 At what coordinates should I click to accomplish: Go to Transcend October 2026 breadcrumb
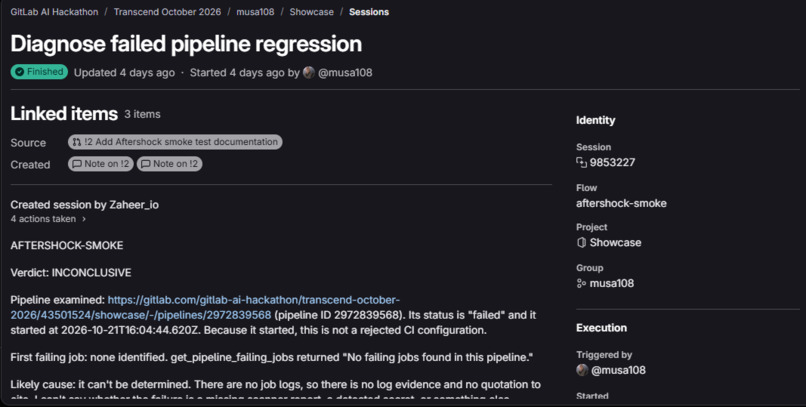click(x=167, y=12)
